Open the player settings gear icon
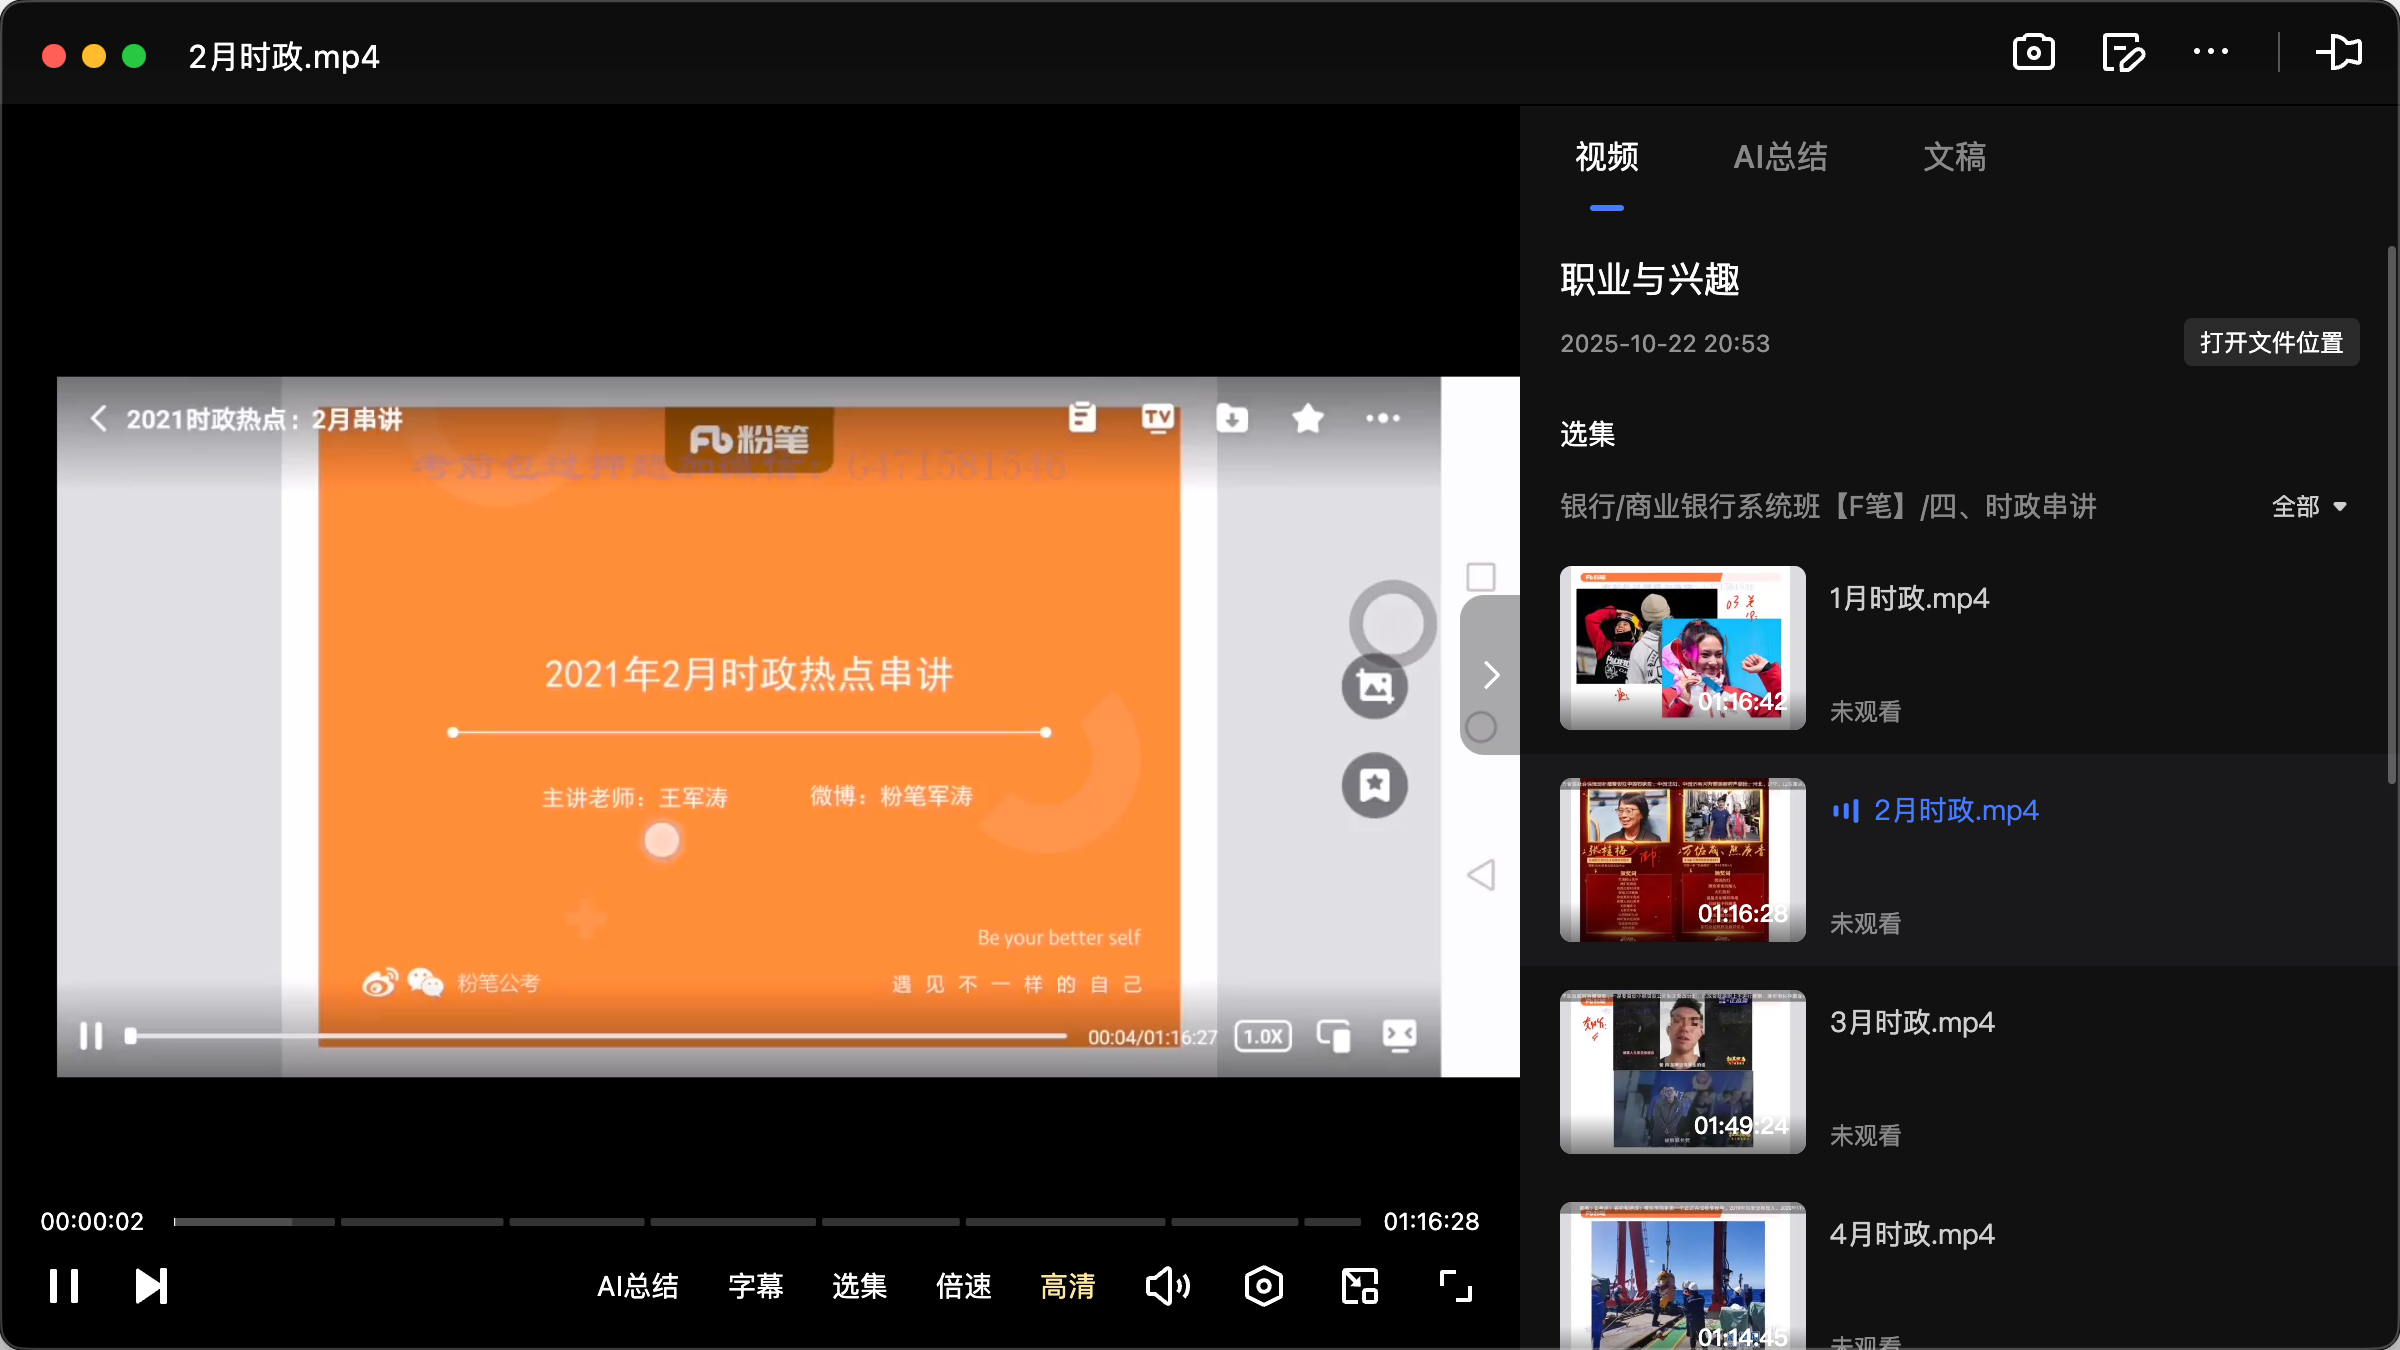Image resolution: width=2400 pixels, height=1350 pixels. (1263, 1286)
